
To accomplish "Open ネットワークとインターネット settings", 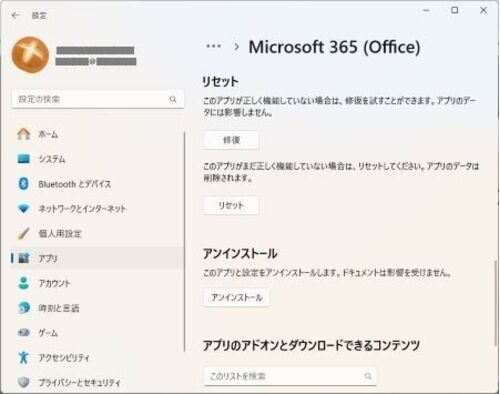I will click(98, 209).
